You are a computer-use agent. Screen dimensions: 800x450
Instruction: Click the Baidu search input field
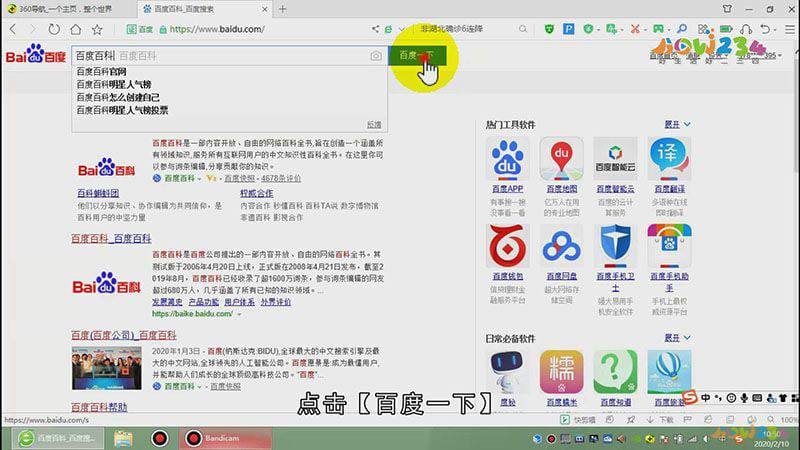229,55
